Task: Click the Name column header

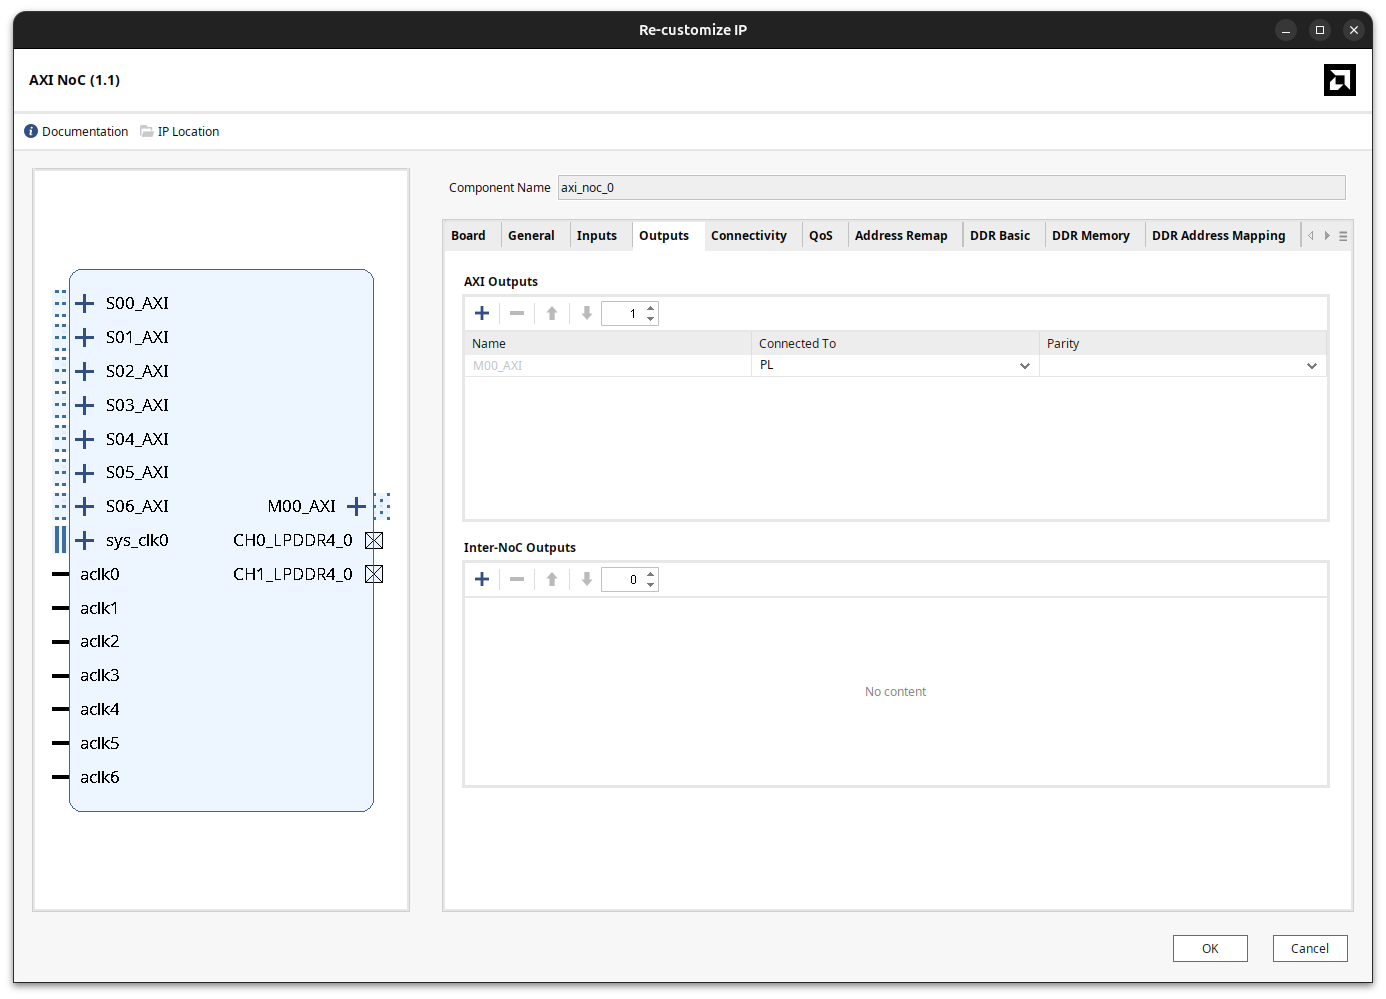Action: [x=608, y=343]
